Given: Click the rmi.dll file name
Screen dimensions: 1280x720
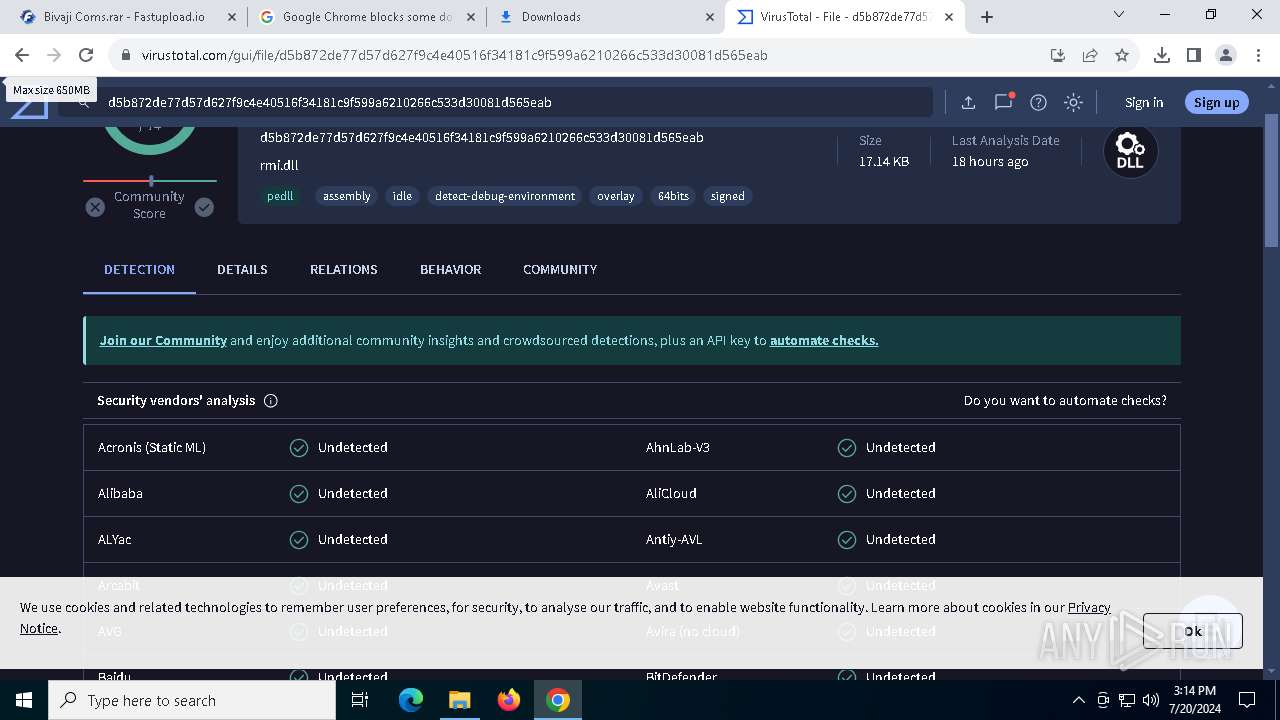Looking at the screenshot, I should (279, 165).
